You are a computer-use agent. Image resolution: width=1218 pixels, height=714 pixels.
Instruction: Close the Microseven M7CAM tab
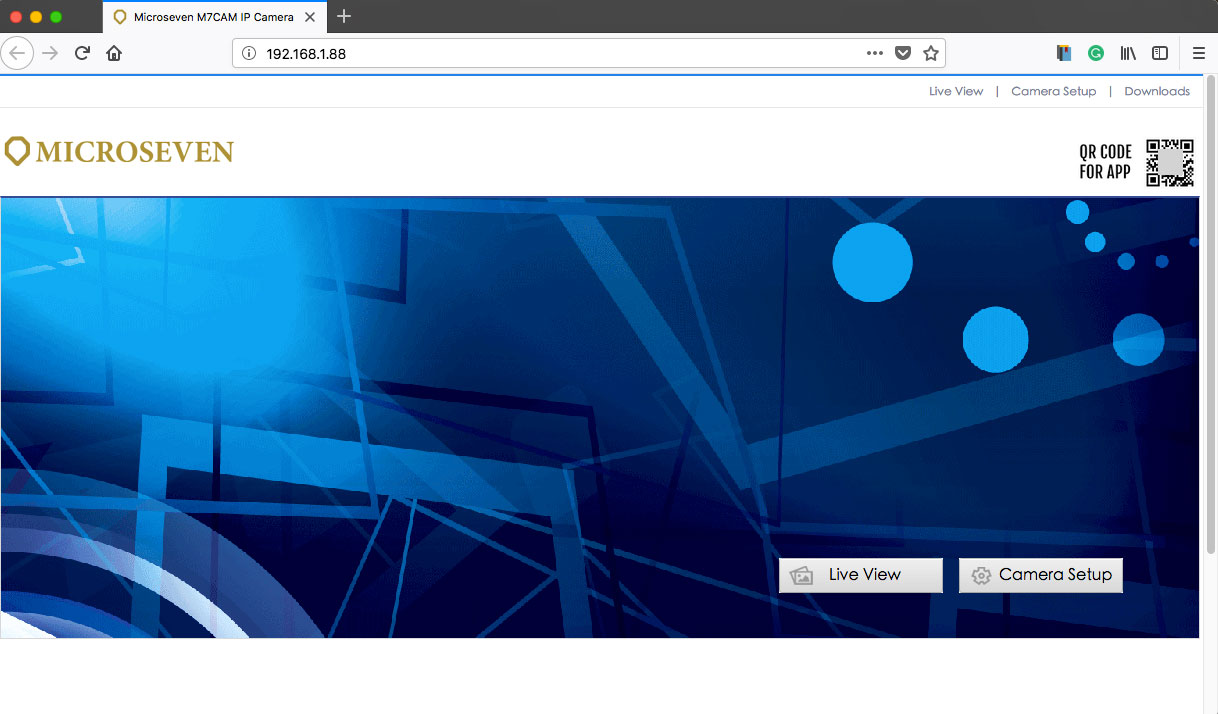click(x=310, y=17)
